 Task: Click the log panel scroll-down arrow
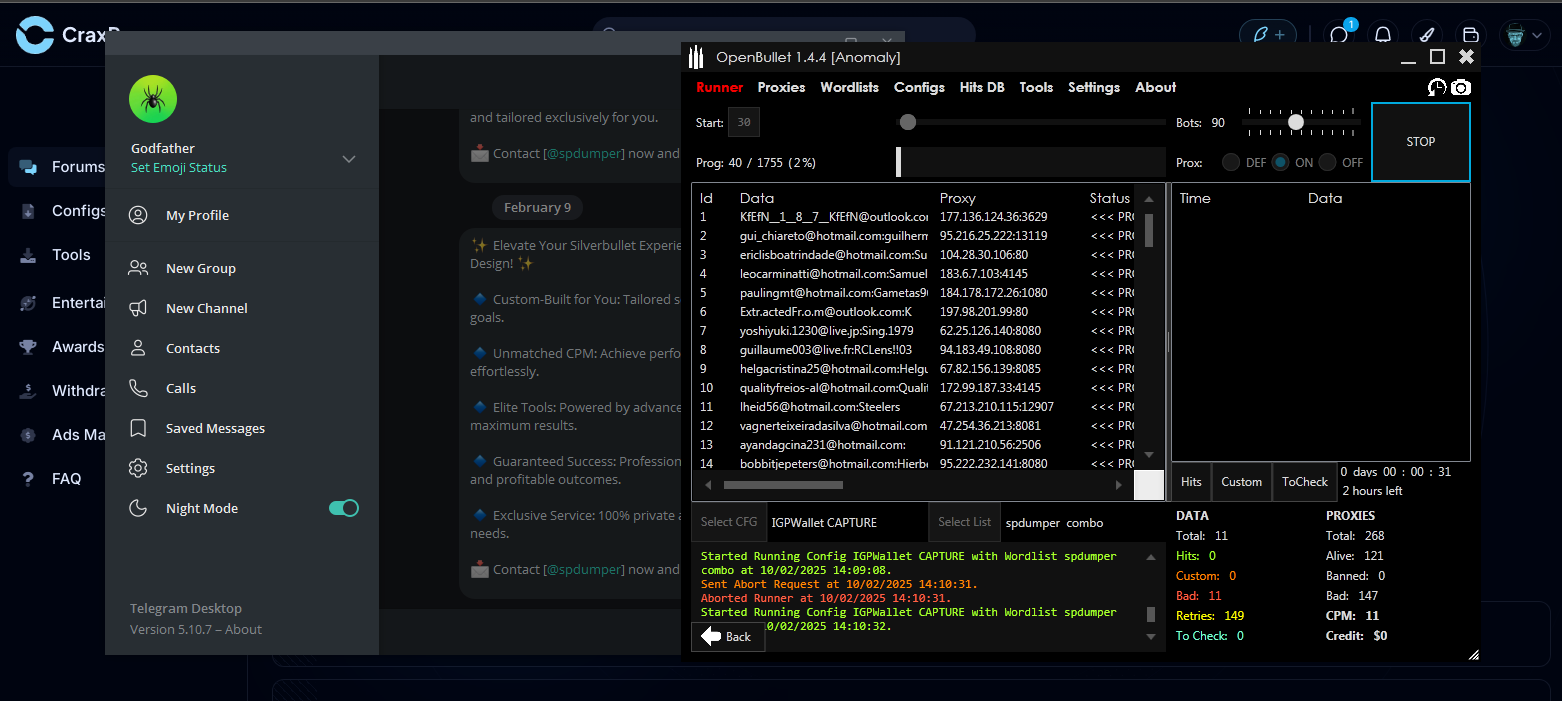1150,636
